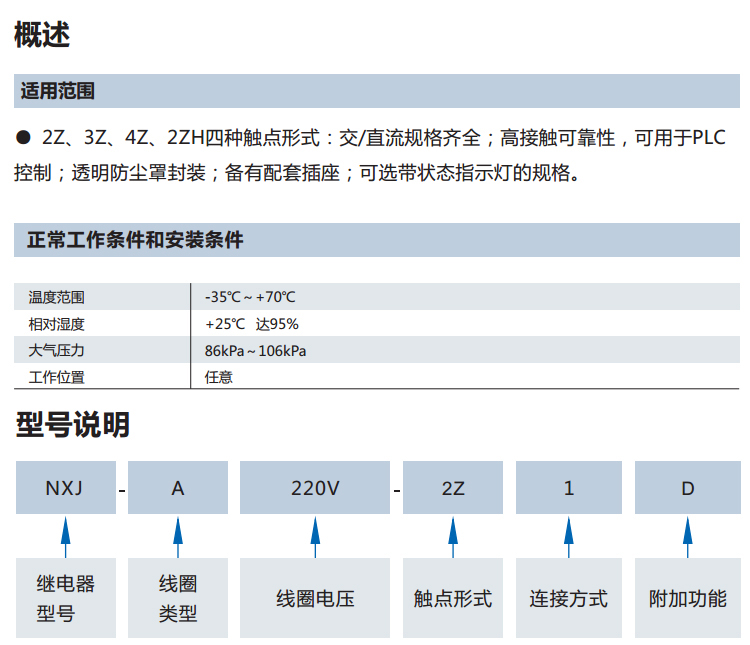Click the 概述 title heading
750x645 pixels.
(42, 35)
